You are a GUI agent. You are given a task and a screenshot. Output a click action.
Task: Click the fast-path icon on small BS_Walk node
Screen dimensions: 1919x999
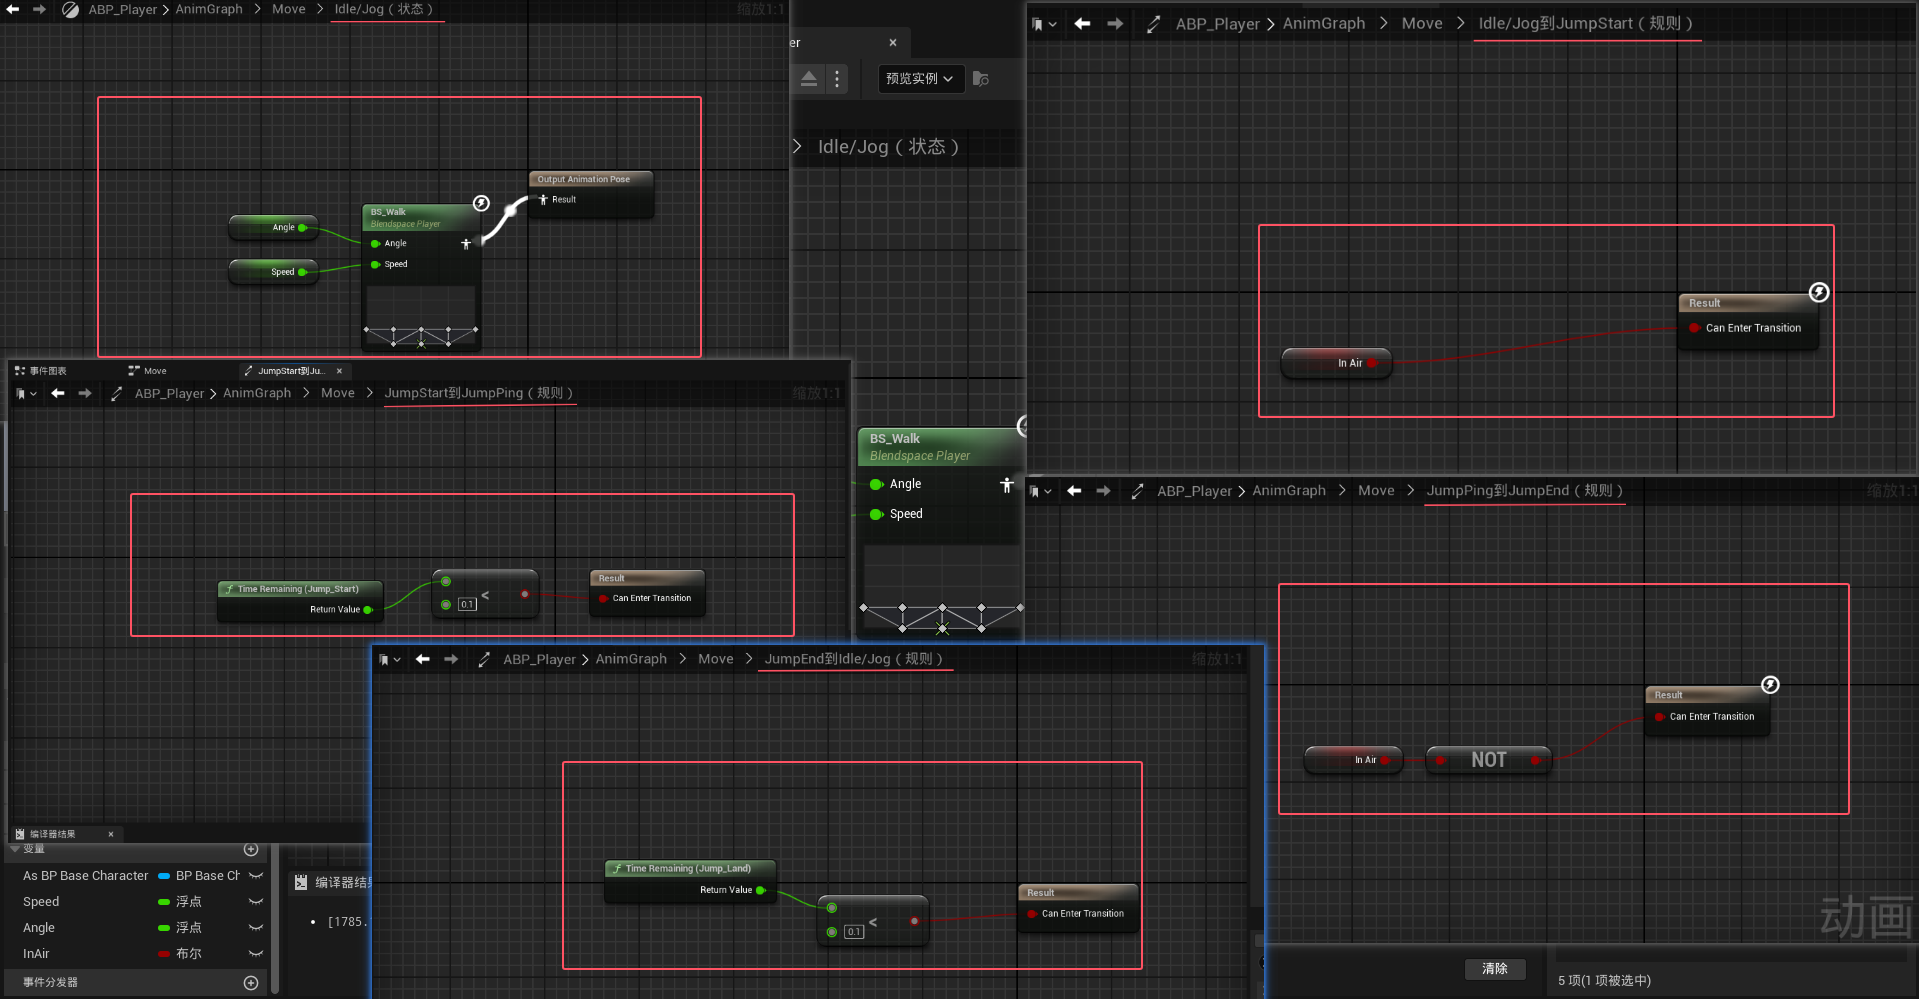[481, 203]
